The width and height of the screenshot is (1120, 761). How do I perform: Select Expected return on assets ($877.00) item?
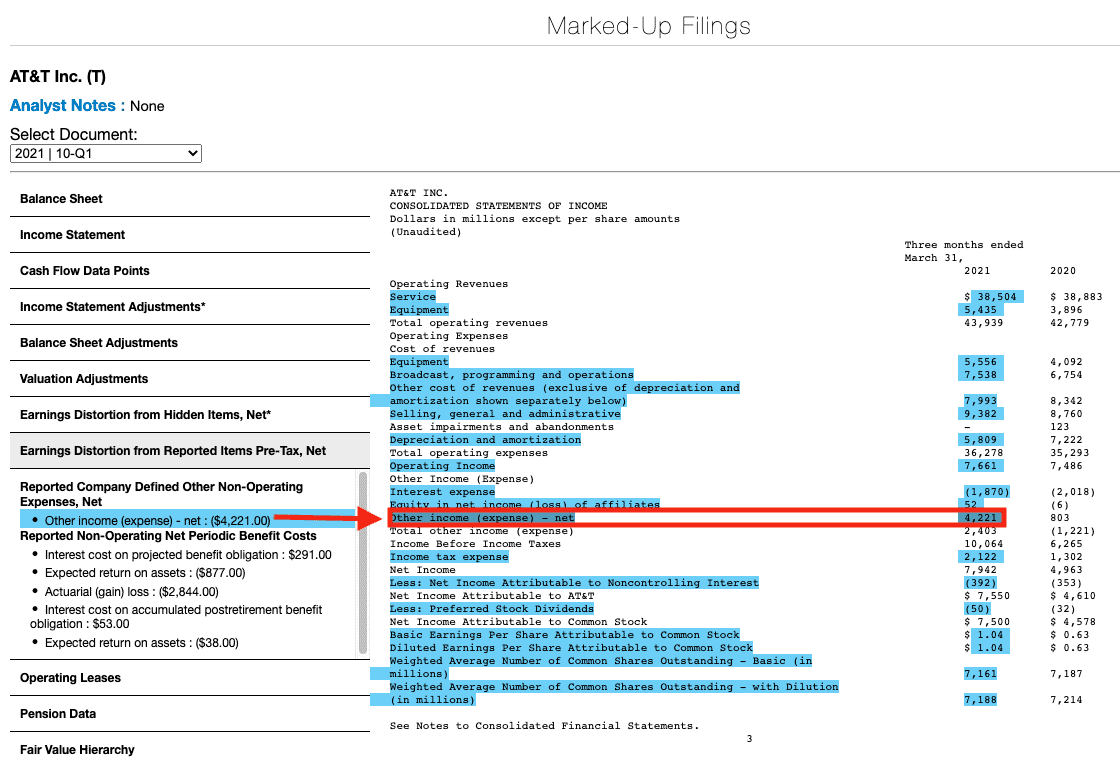point(145,573)
